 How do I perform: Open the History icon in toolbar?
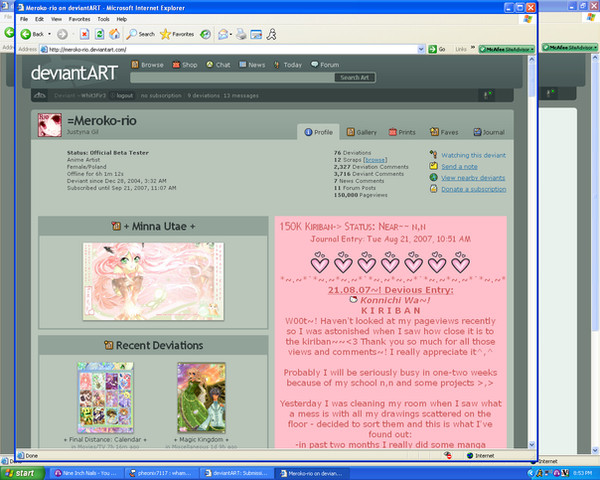[205, 34]
